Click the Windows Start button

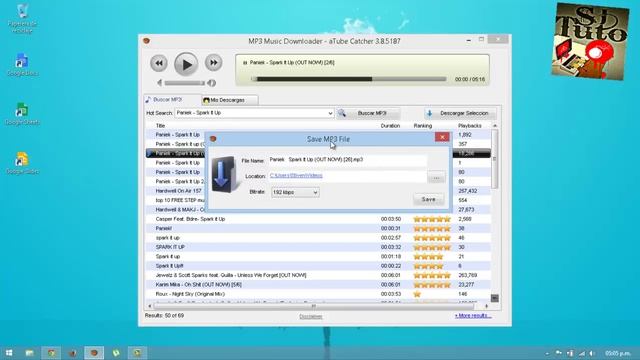click(9, 353)
